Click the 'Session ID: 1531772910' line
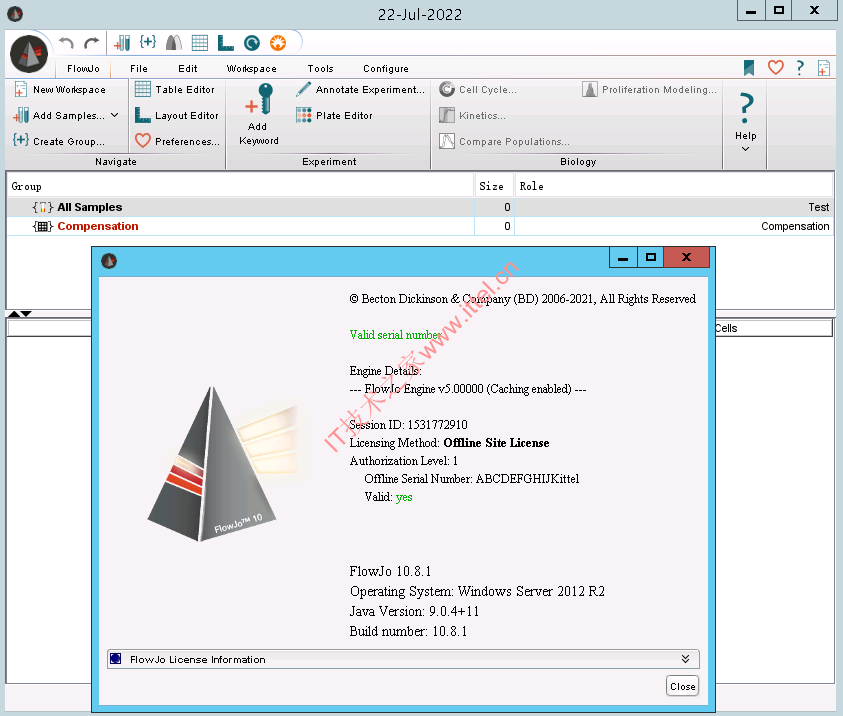Image resolution: width=843 pixels, height=716 pixels. 408,425
